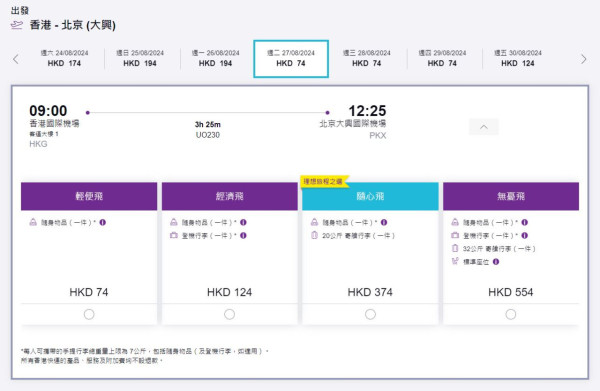Select the 無憂飛 HKD 554 radio button
This screenshot has width=600, height=391.
[x=511, y=314]
